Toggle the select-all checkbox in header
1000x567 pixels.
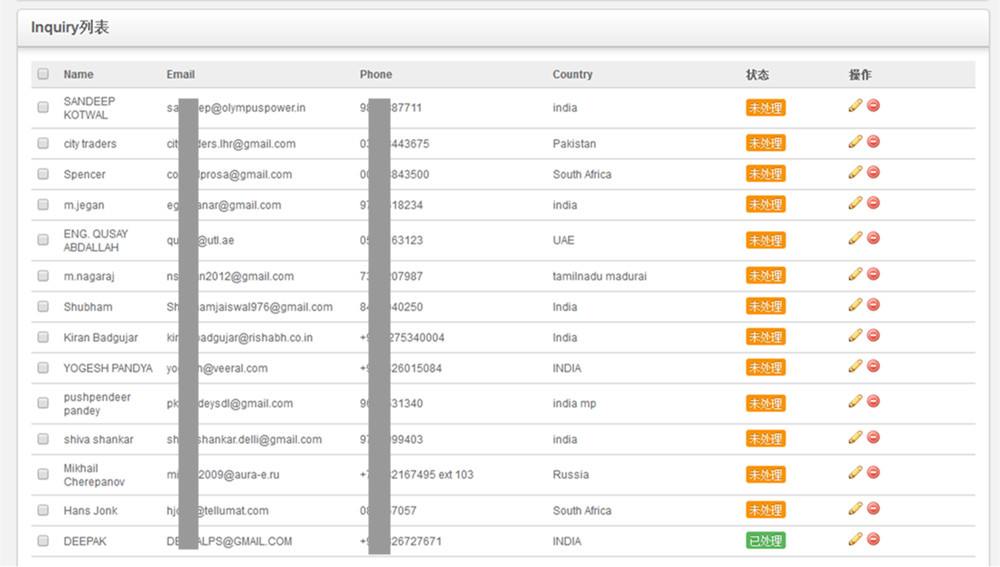pos(43,74)
